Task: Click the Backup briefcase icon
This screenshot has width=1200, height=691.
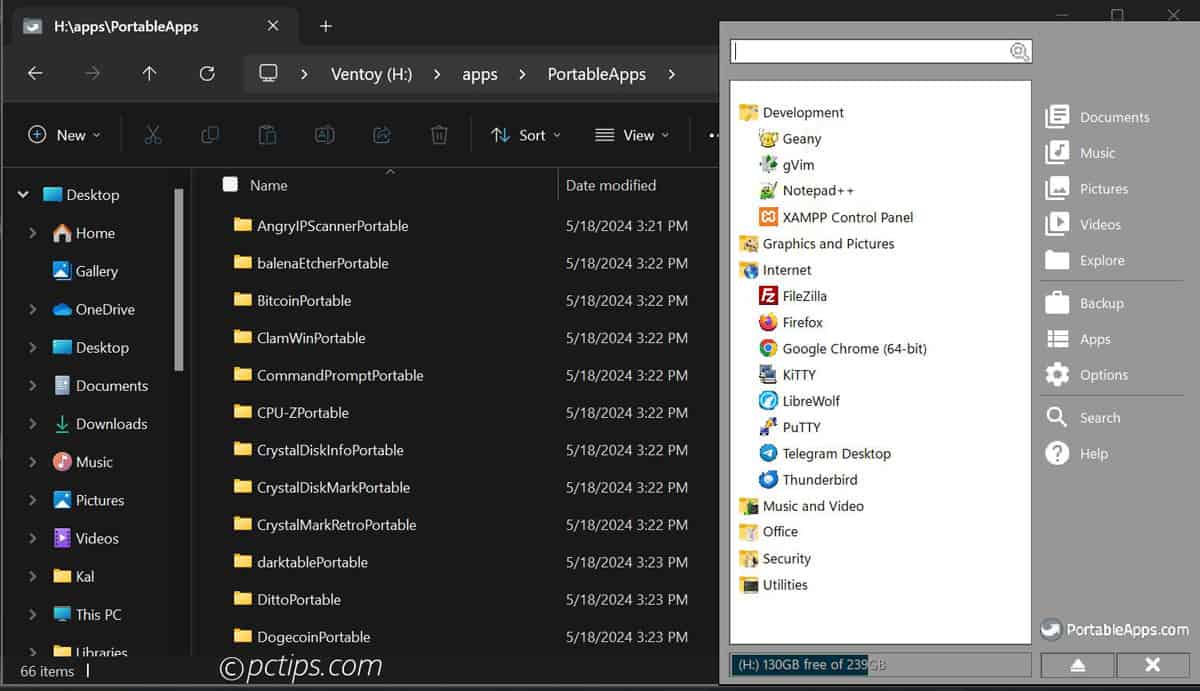Action: click(x=1058, y=303)
